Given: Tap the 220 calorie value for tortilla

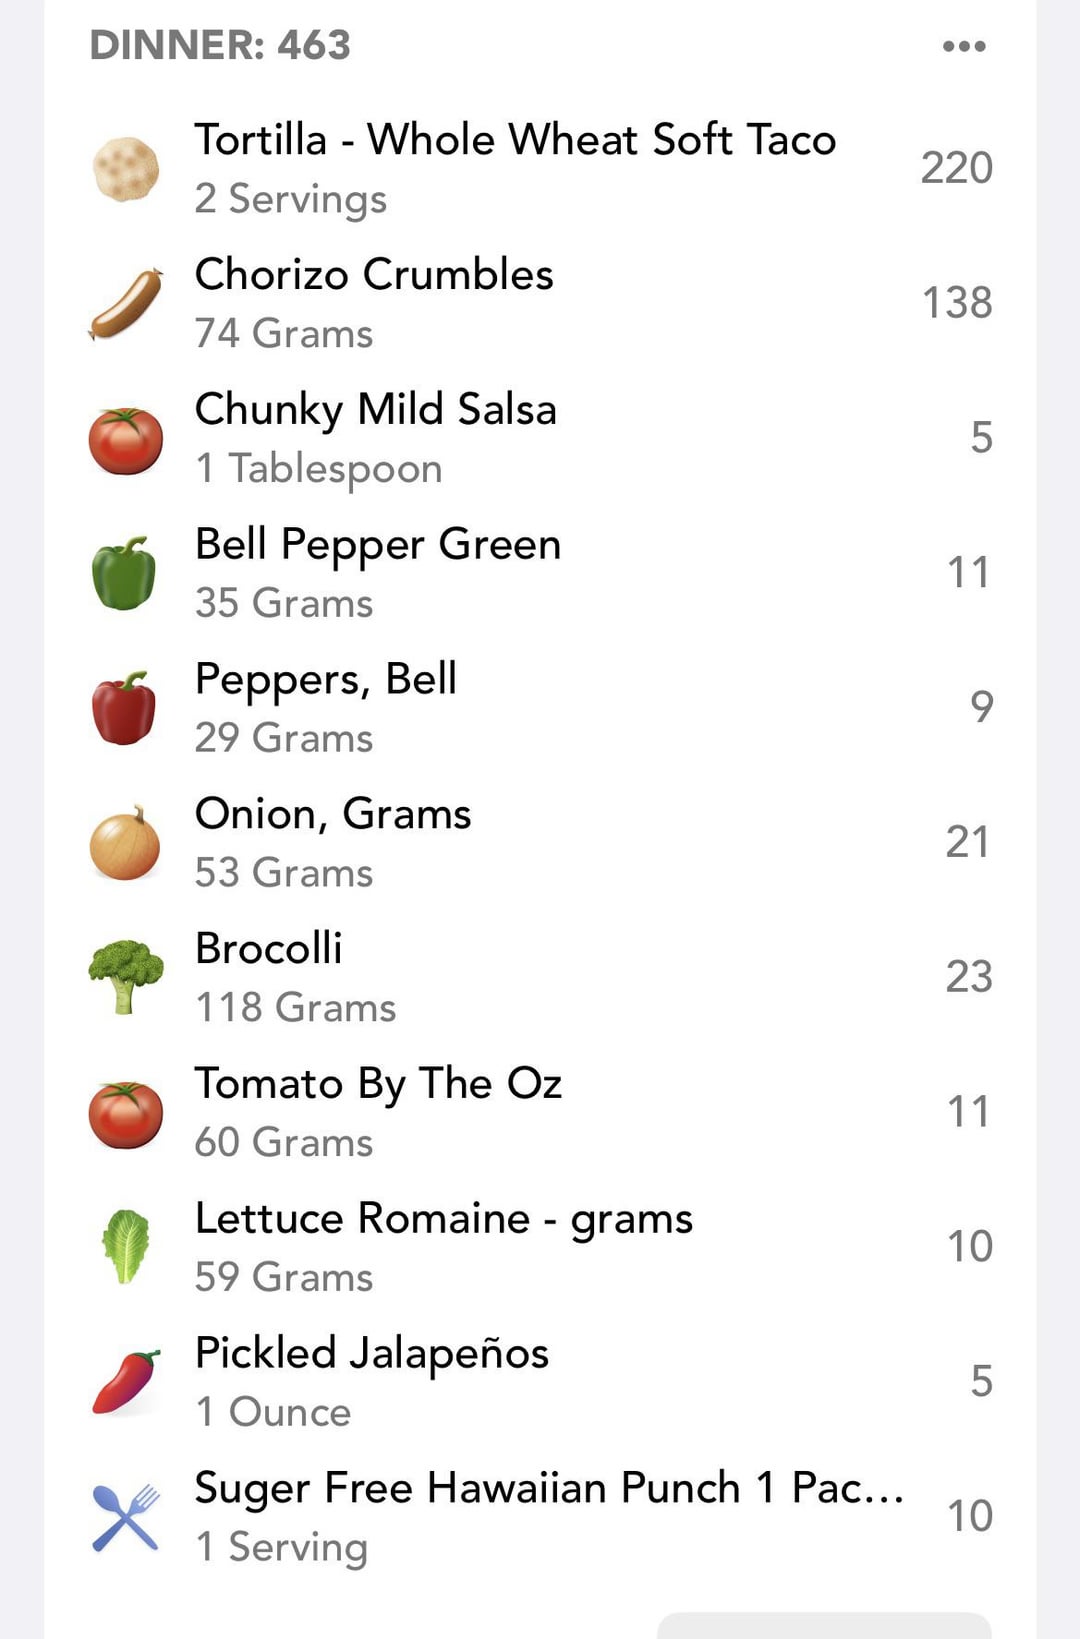Looking at the screenshot, I should pos(956,168).
